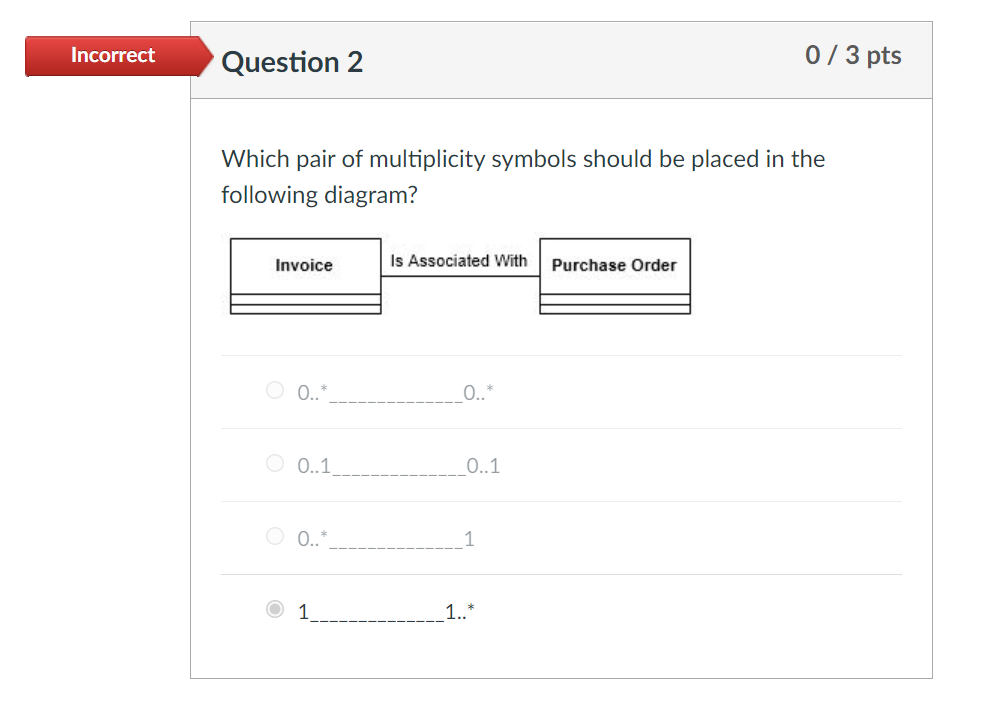Click the Incorrect status ribbon
Screen dimensions: 1007x716
(x=113, y=55)
